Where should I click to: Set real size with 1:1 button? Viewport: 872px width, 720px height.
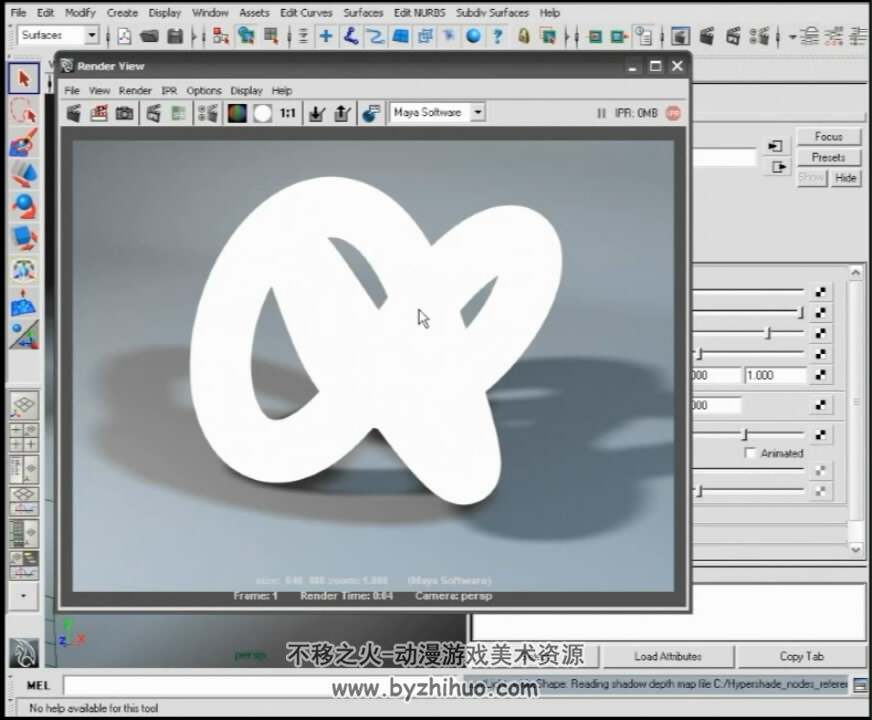[288, 113]
